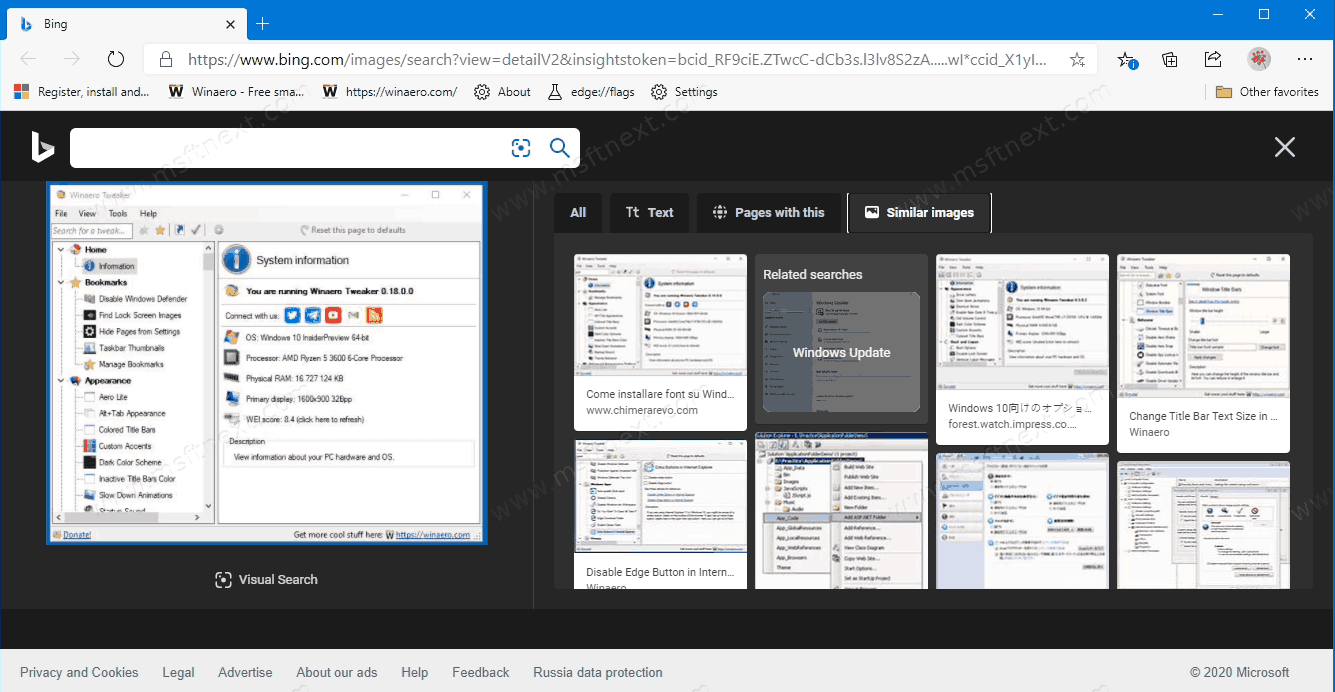1335x692 pixels.
Task: Open the Advertise footer link
Action: coord(245,672)
